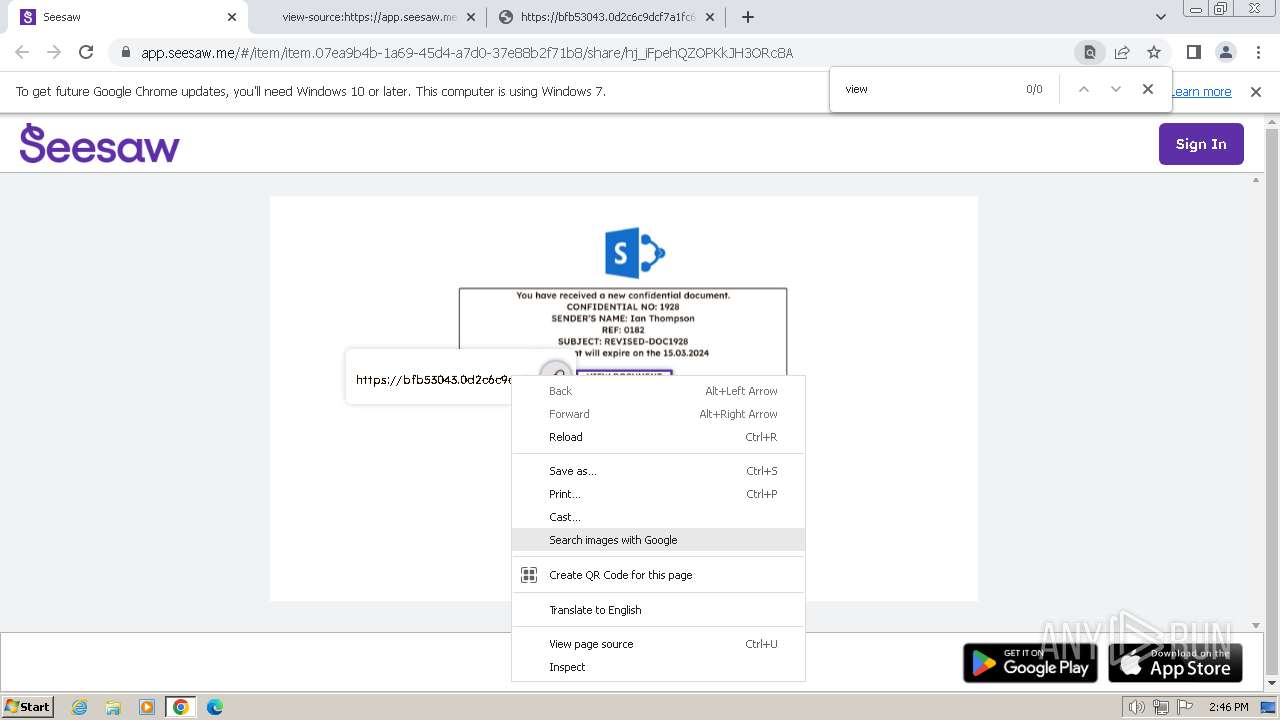Open the search-in-page lens icon in address bar
This screenshot has width=1280, height=720.
(1090, 53)
